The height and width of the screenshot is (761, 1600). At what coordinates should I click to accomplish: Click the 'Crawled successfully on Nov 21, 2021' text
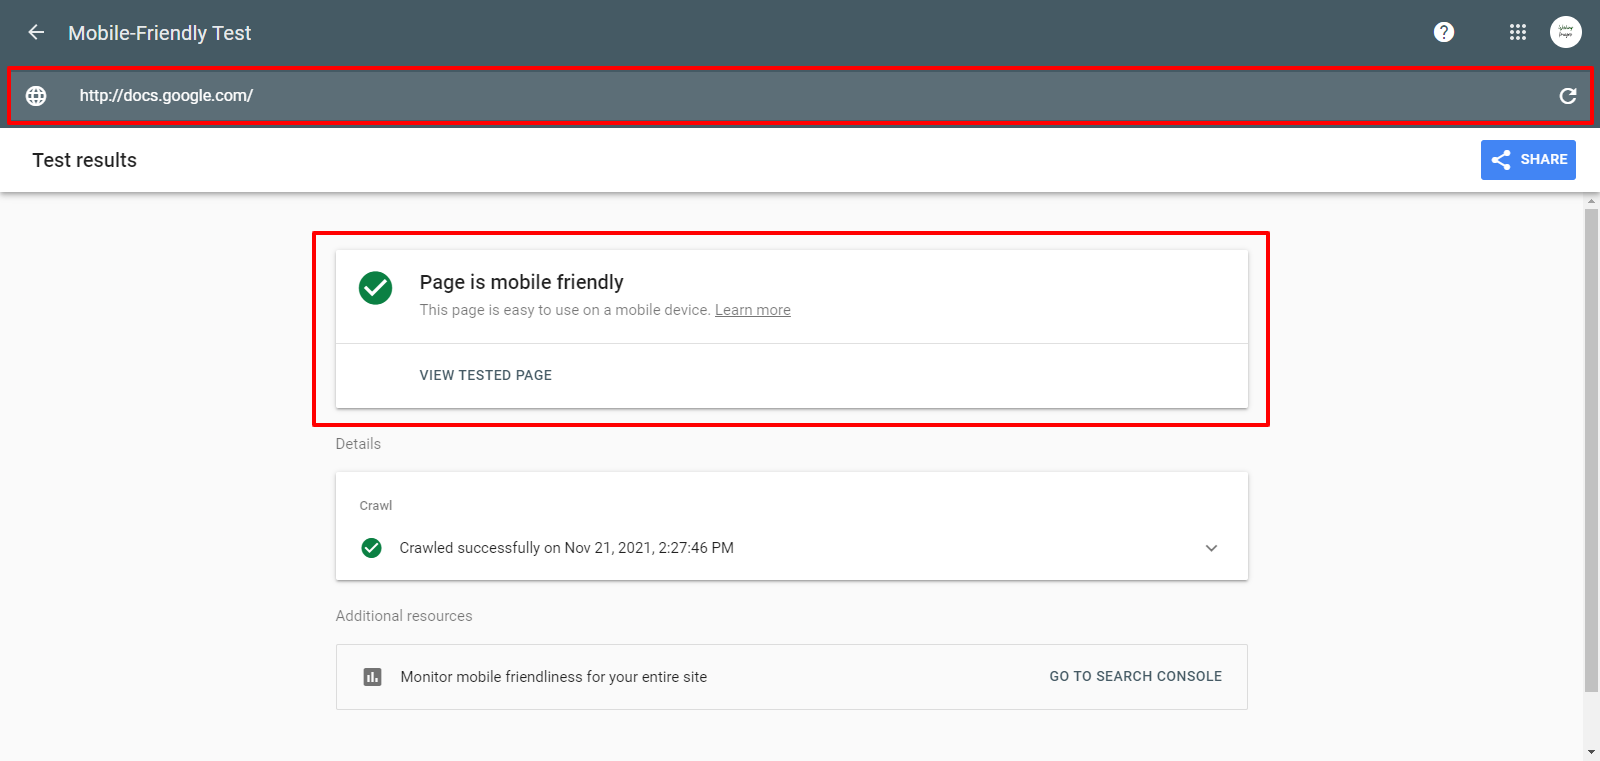coord(567,548)
